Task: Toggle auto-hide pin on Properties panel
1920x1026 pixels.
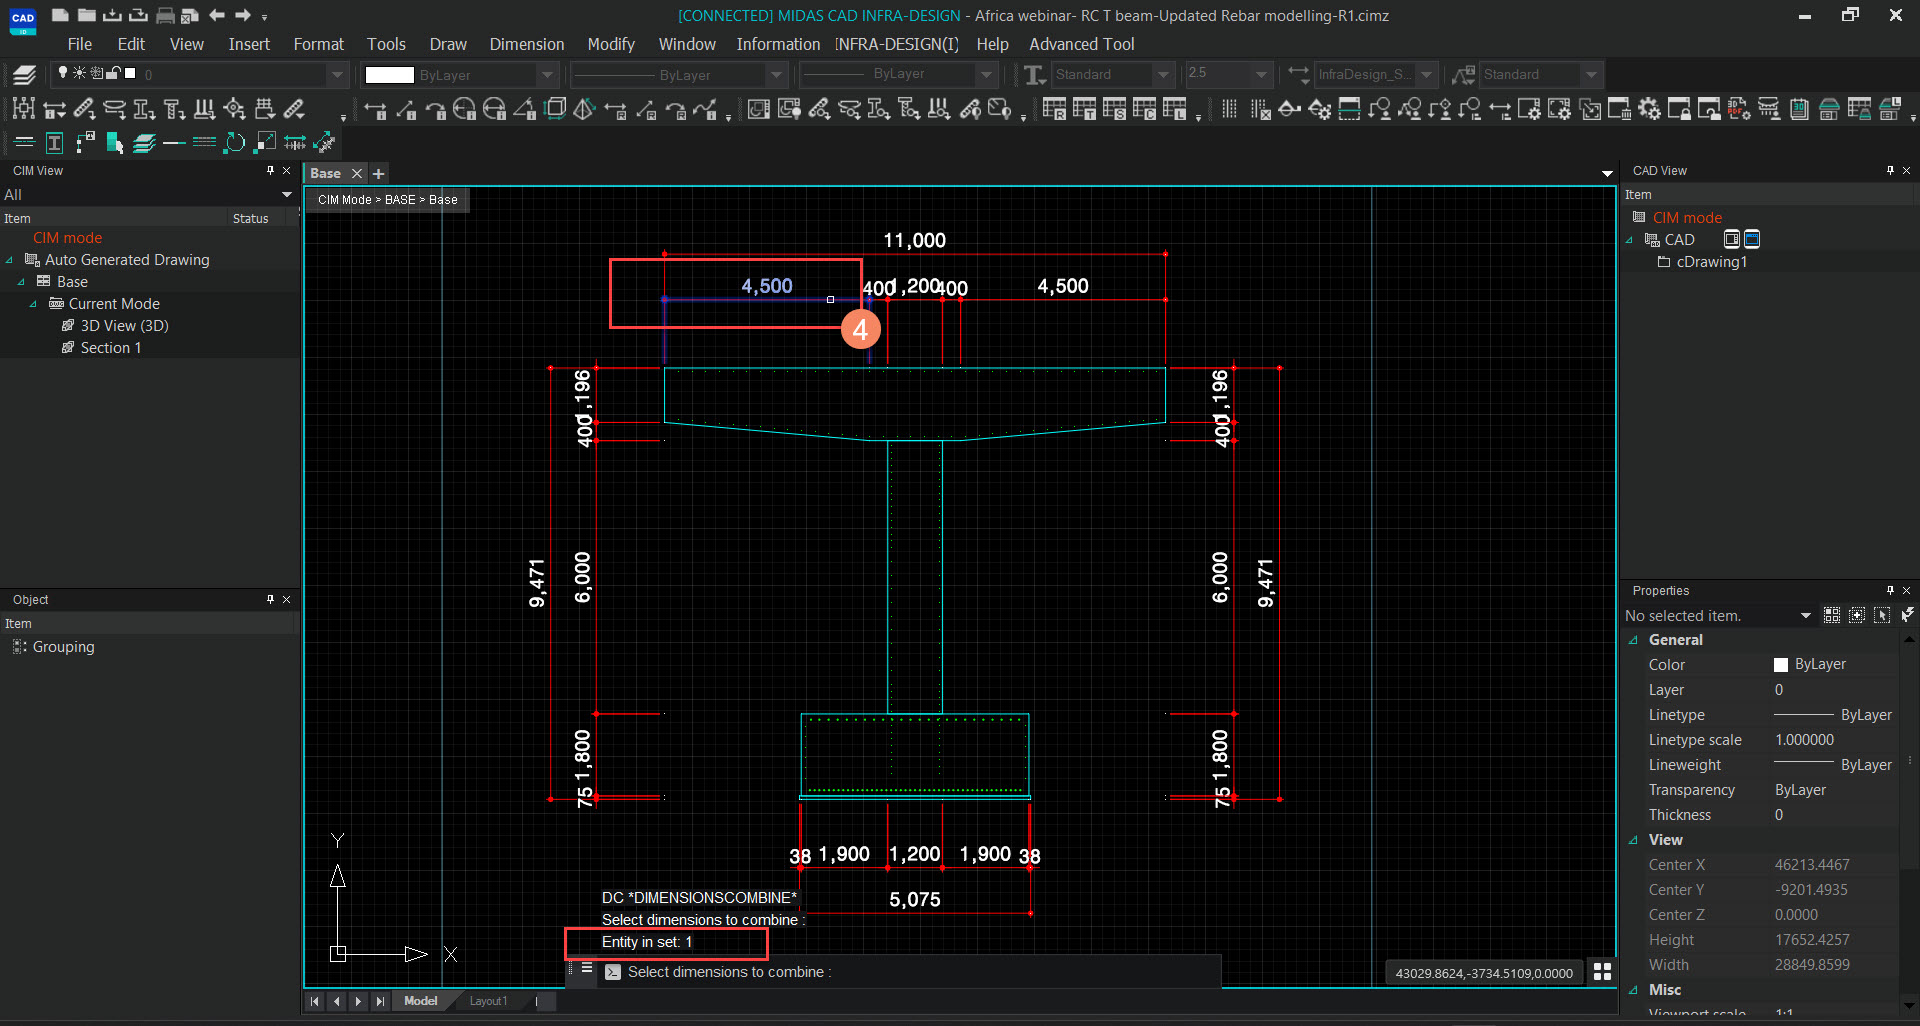Action: click(1890, 591)
